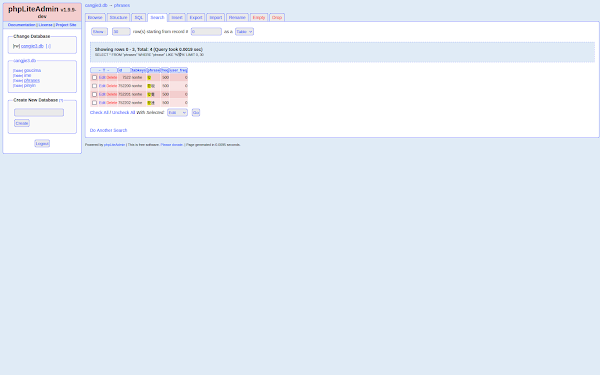Click the Go button for selected rows
Image resolution: width=600 pixels, height=375 pixels.
click(196, 112)
